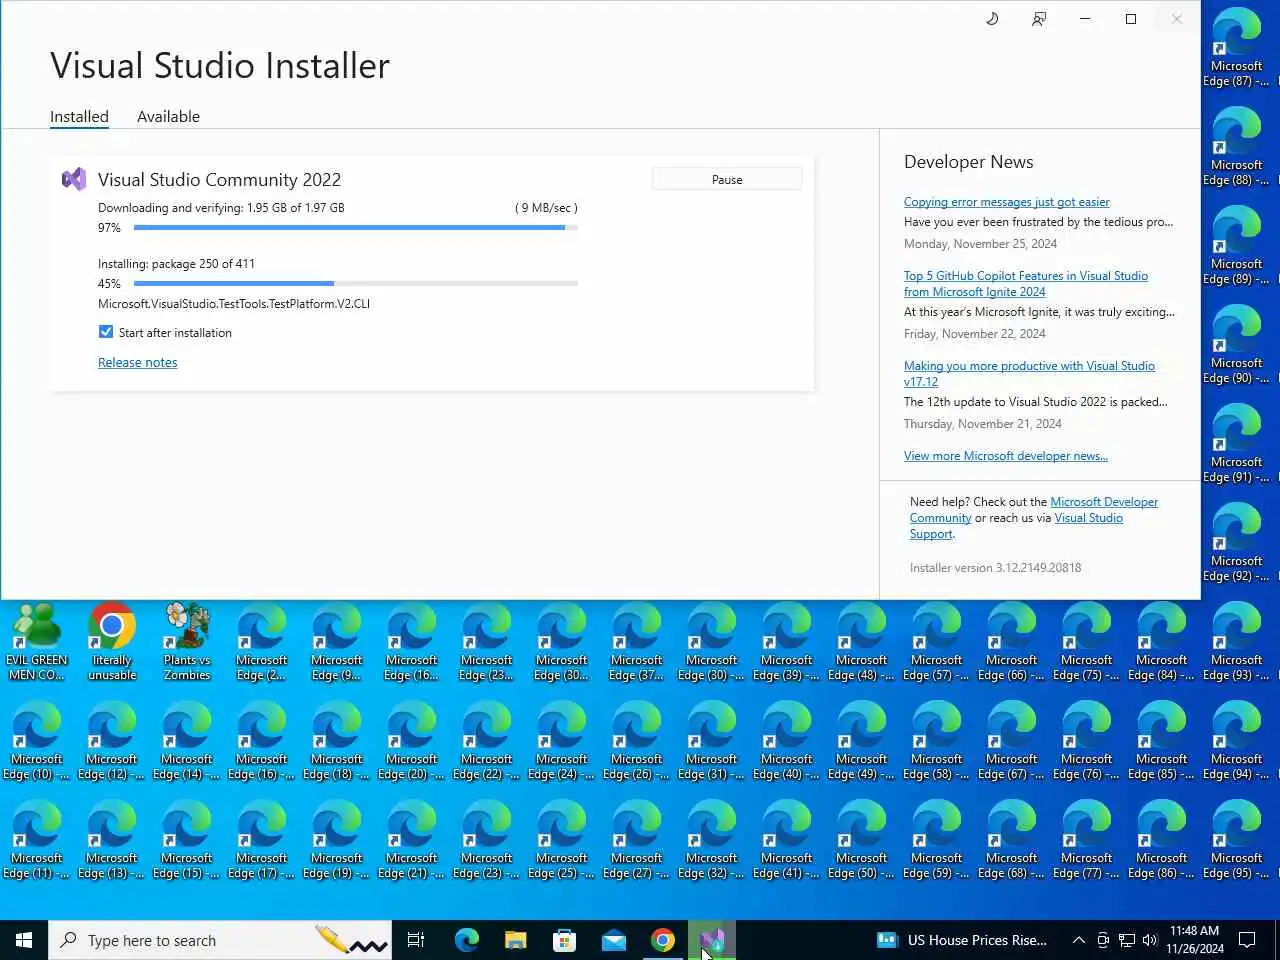Select Microsoft Edge (39) desktop shortcut
Image resolution: width=1280 pixels, height=960 pixels.
tap(787, 643)
